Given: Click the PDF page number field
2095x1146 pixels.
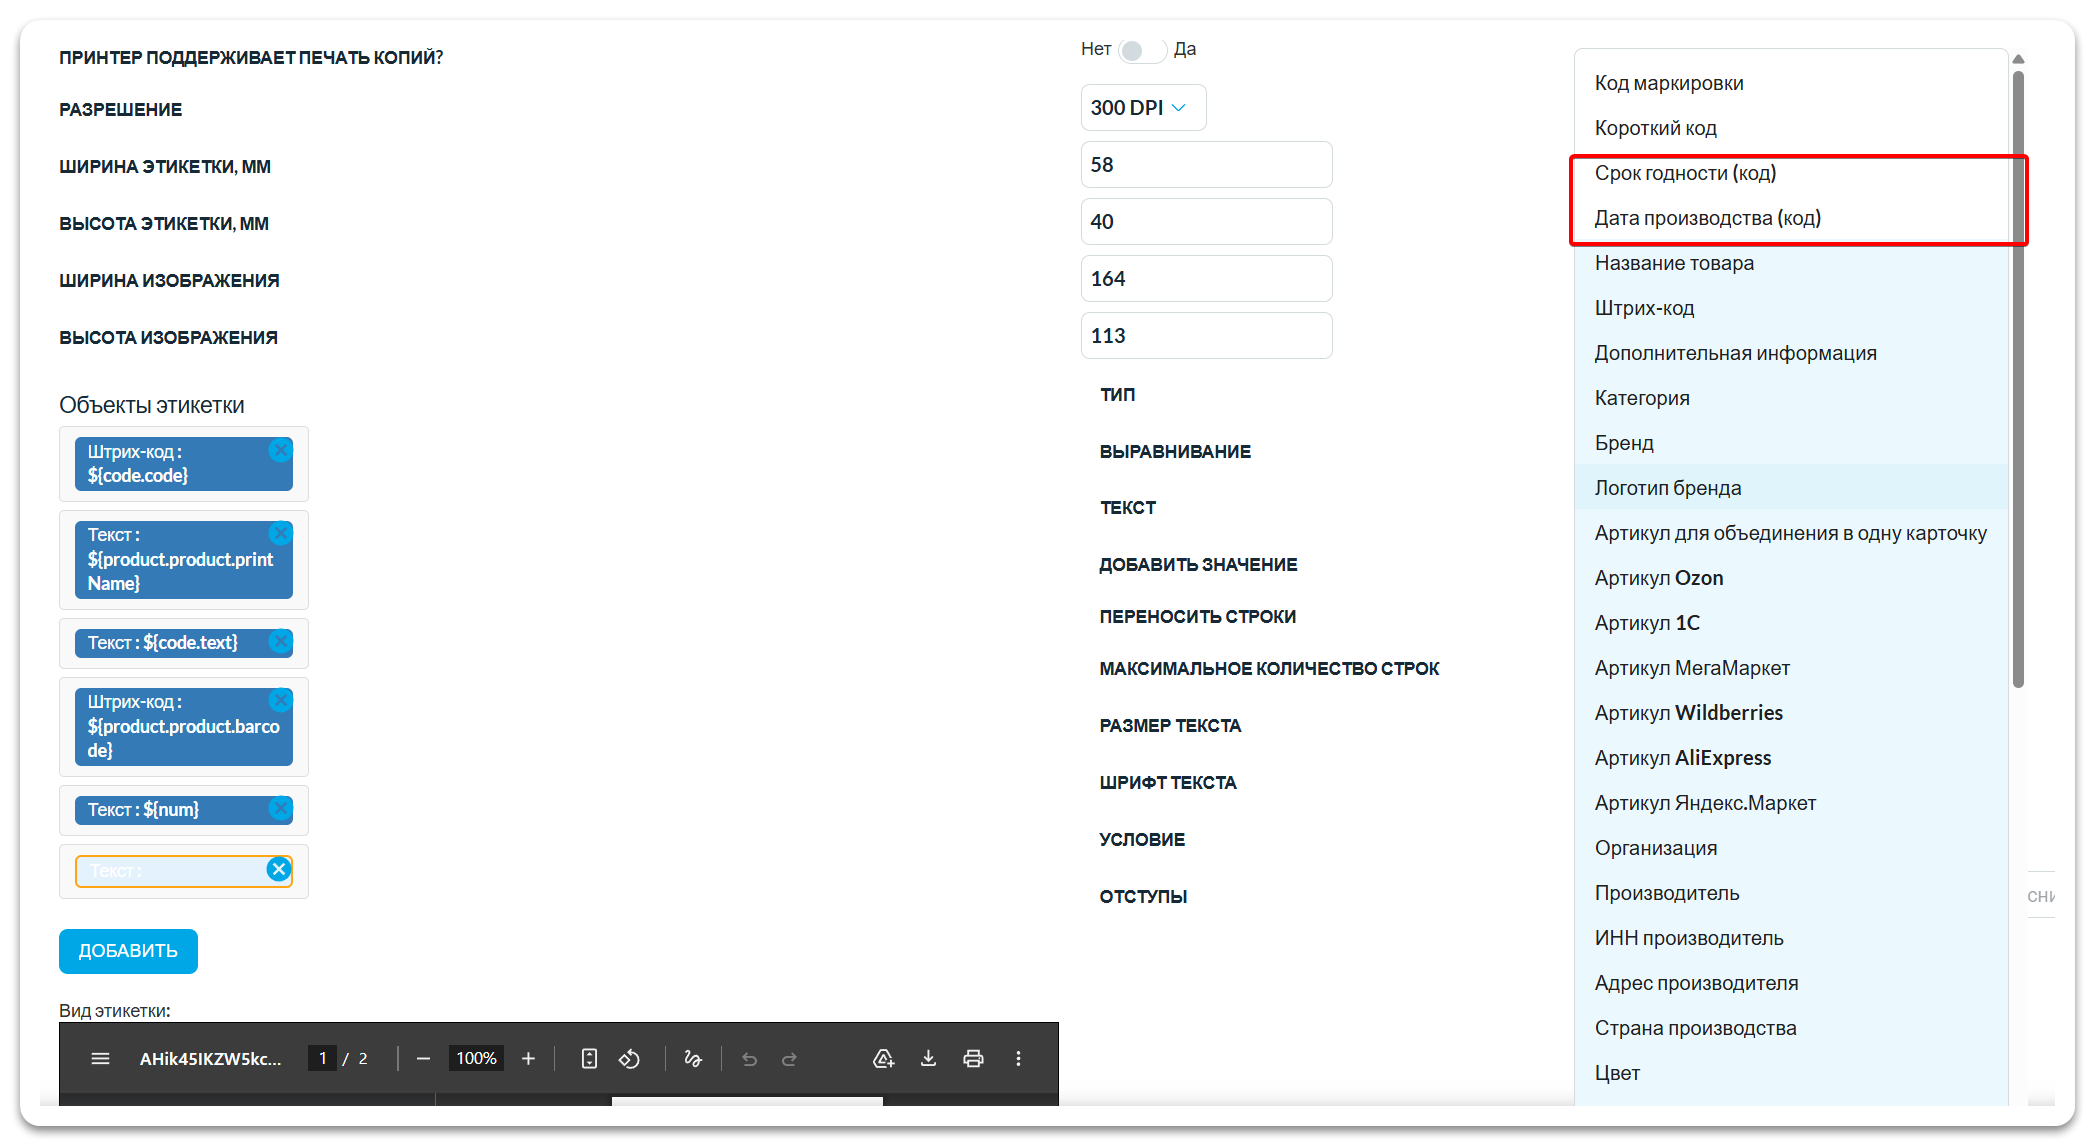Looking at the screenshot, I should click(x=322, y=1058).
